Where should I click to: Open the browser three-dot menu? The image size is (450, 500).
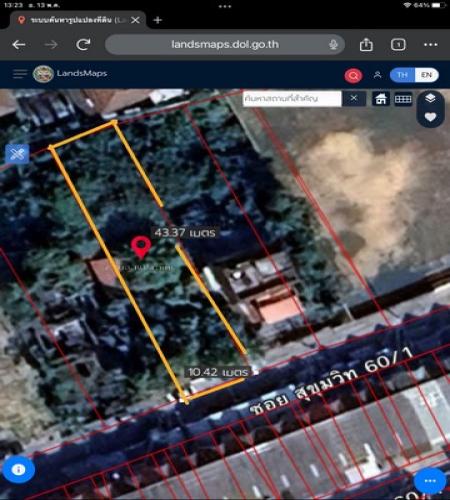pos(431,44)
